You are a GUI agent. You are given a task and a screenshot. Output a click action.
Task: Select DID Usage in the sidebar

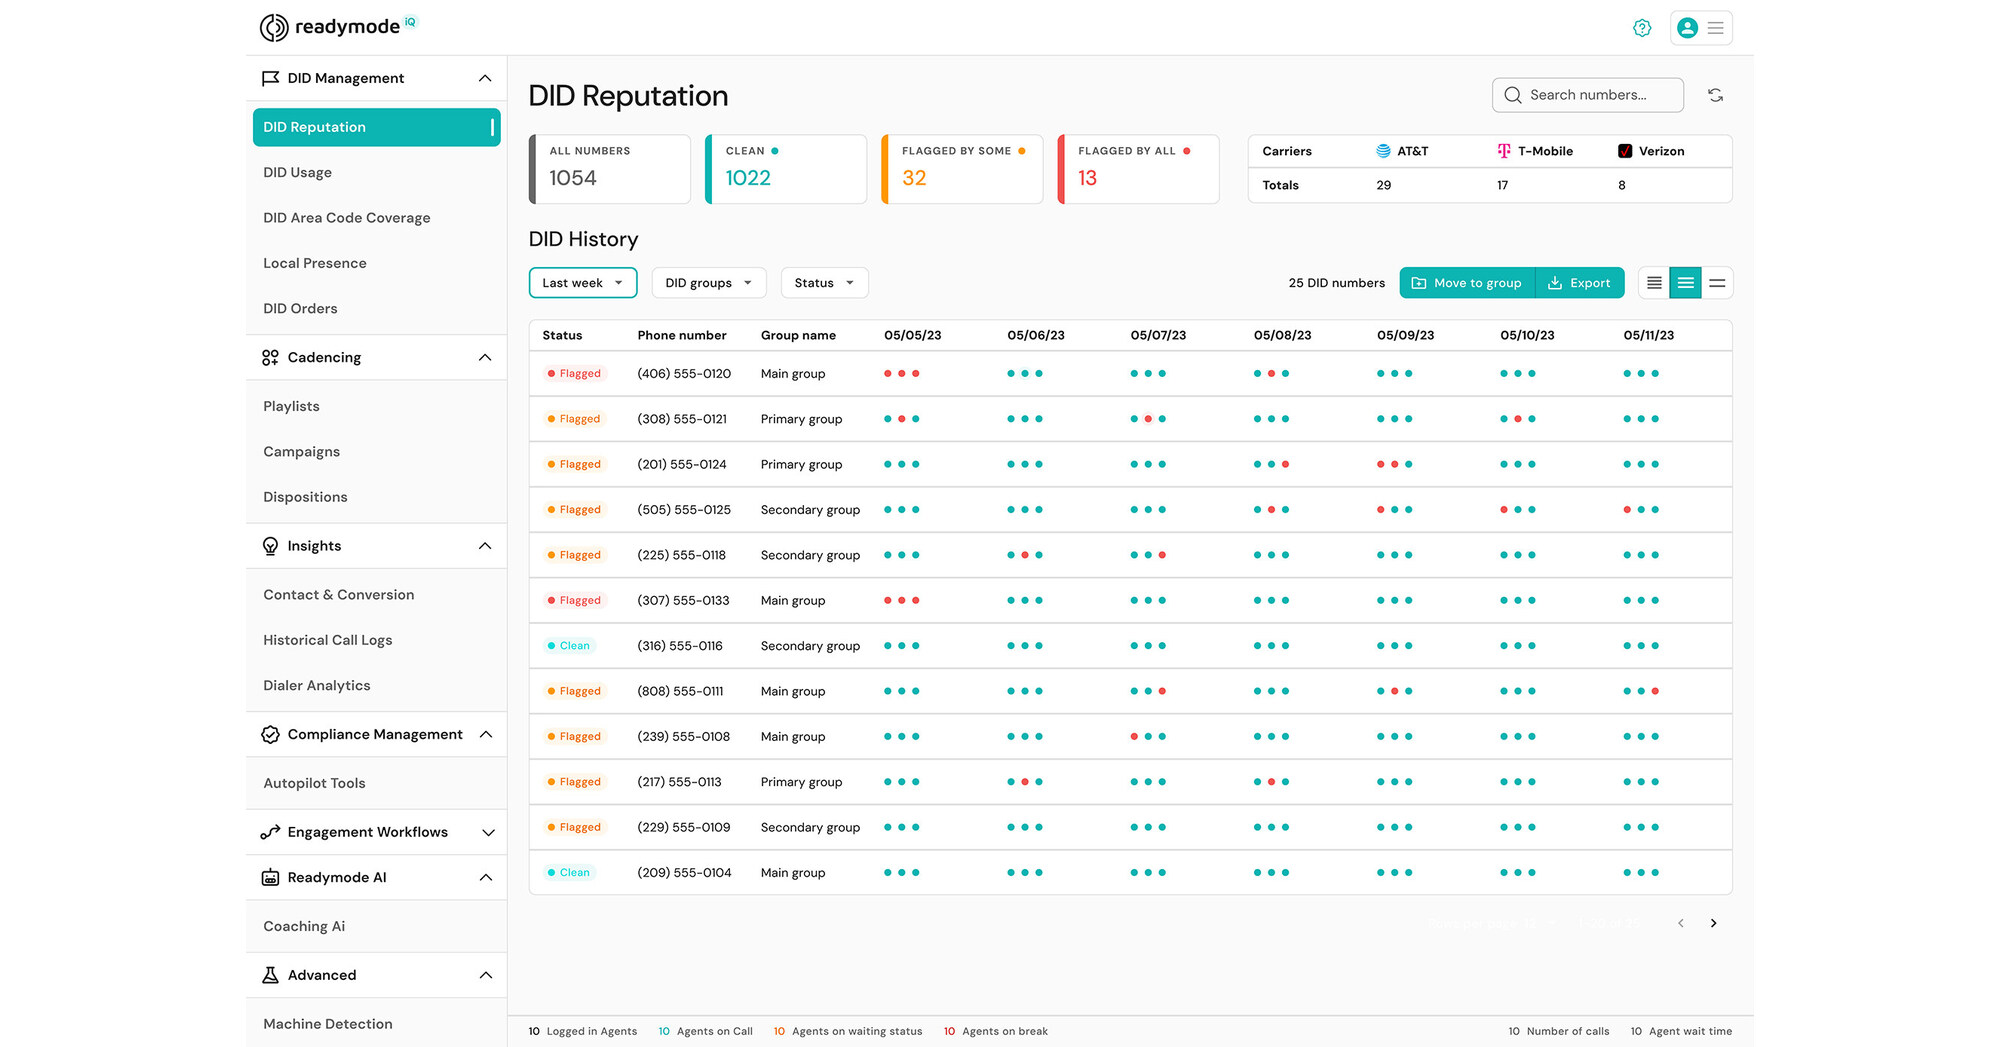click(296, 172)
